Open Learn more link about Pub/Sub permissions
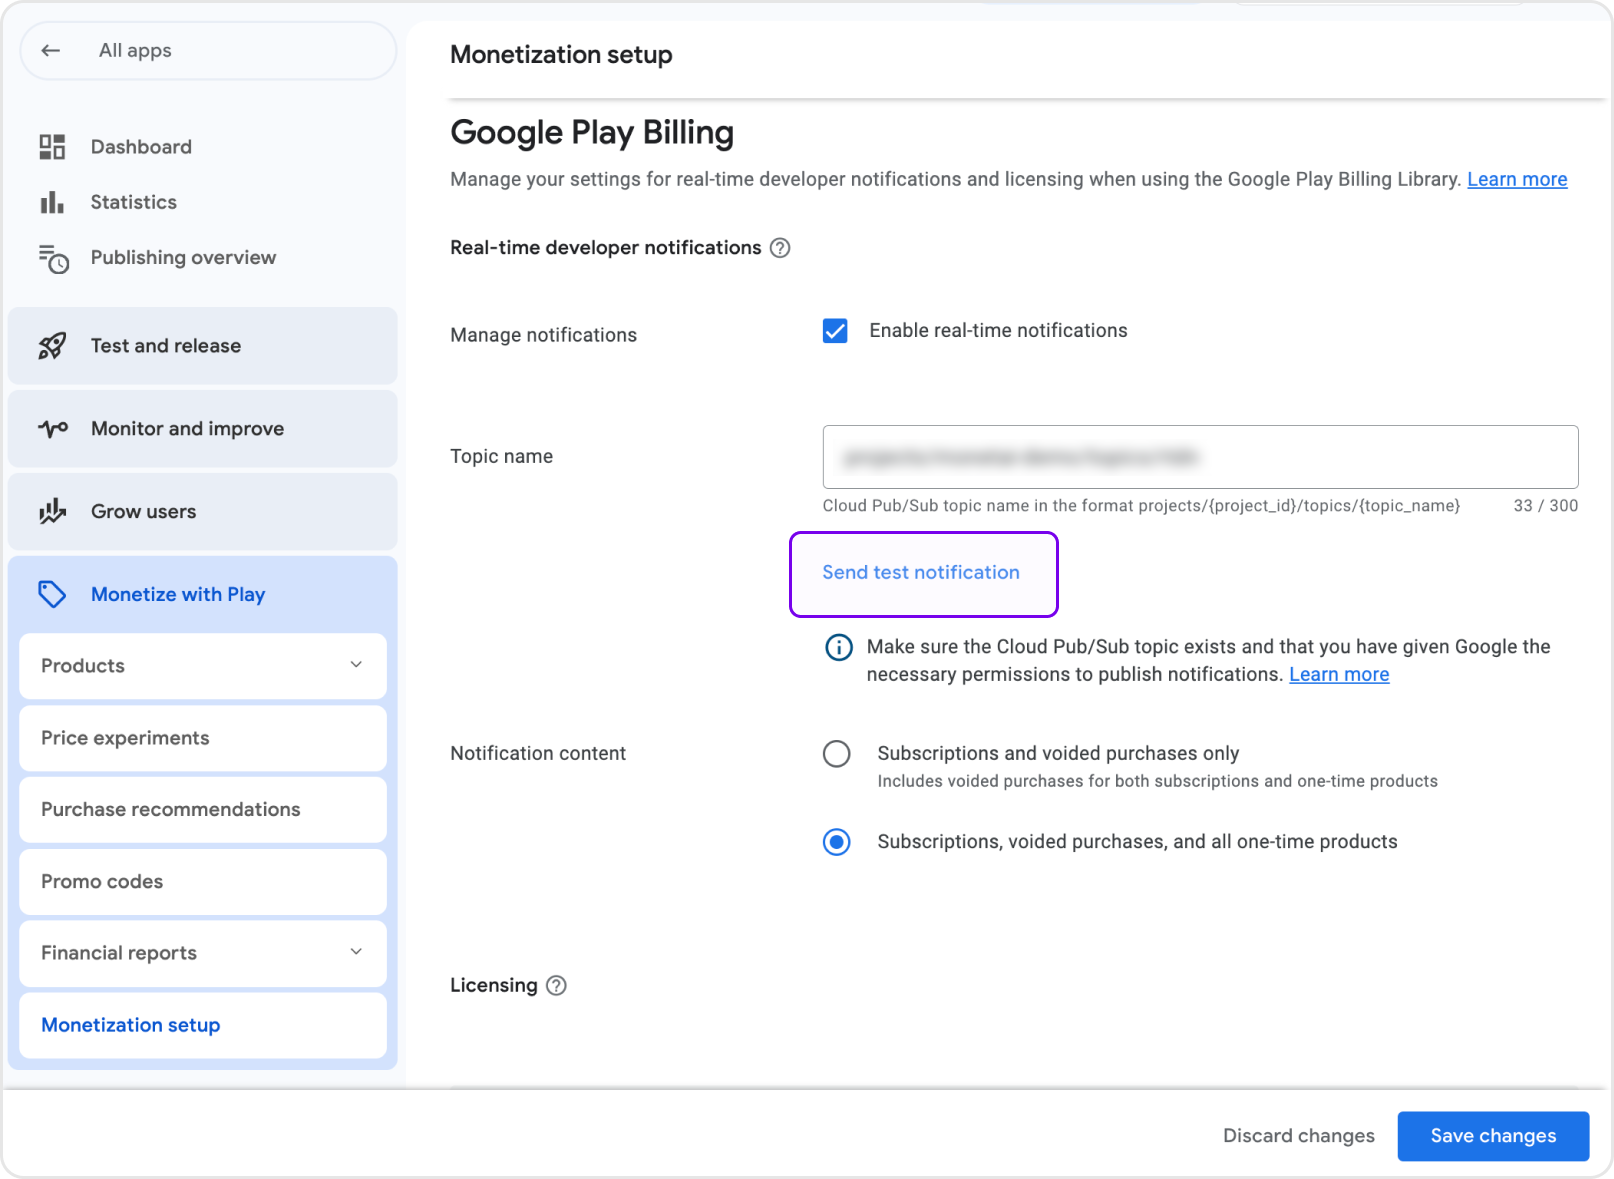The height and width of the screenshot is (1179, 1614). pyautogui.click(x=1339, y=675)
